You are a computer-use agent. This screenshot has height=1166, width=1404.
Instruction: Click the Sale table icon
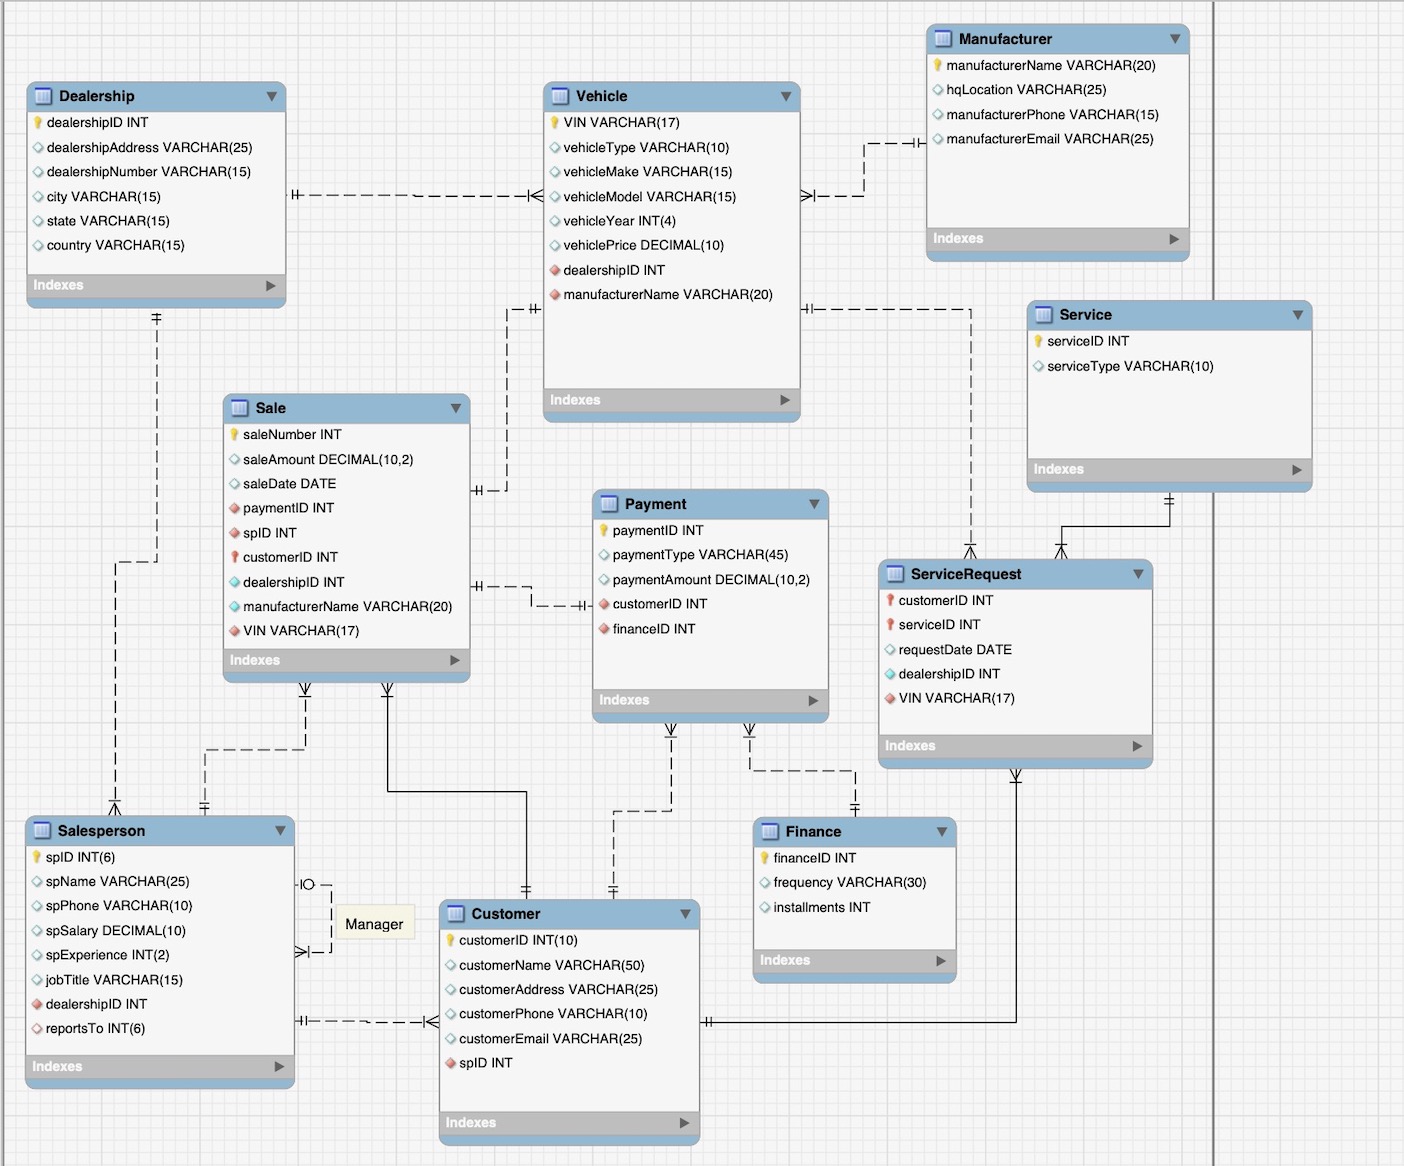(x=240, y=408)
